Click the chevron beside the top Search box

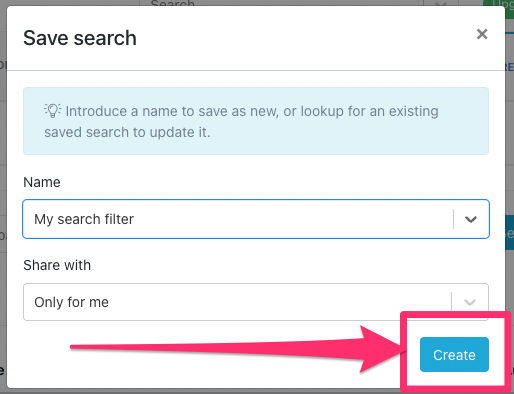pos(441,3)
